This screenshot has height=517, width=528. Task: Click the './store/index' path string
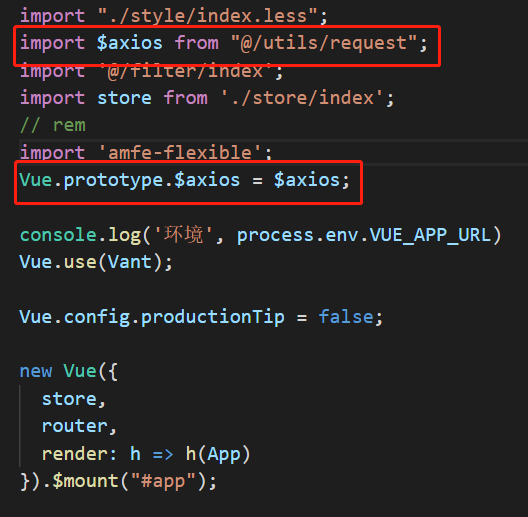coord(302,98)
